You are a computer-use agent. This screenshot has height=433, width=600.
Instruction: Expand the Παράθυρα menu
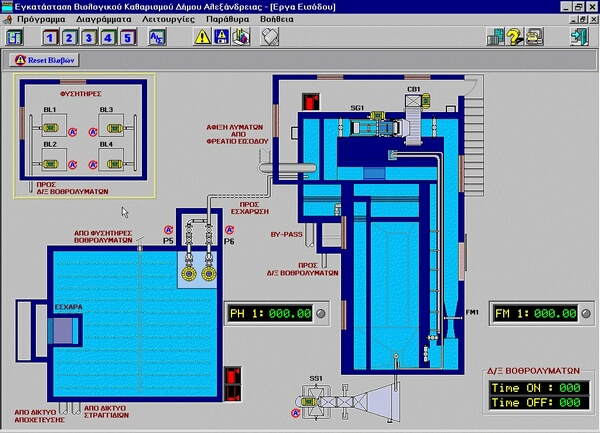[x=258, y=17]
